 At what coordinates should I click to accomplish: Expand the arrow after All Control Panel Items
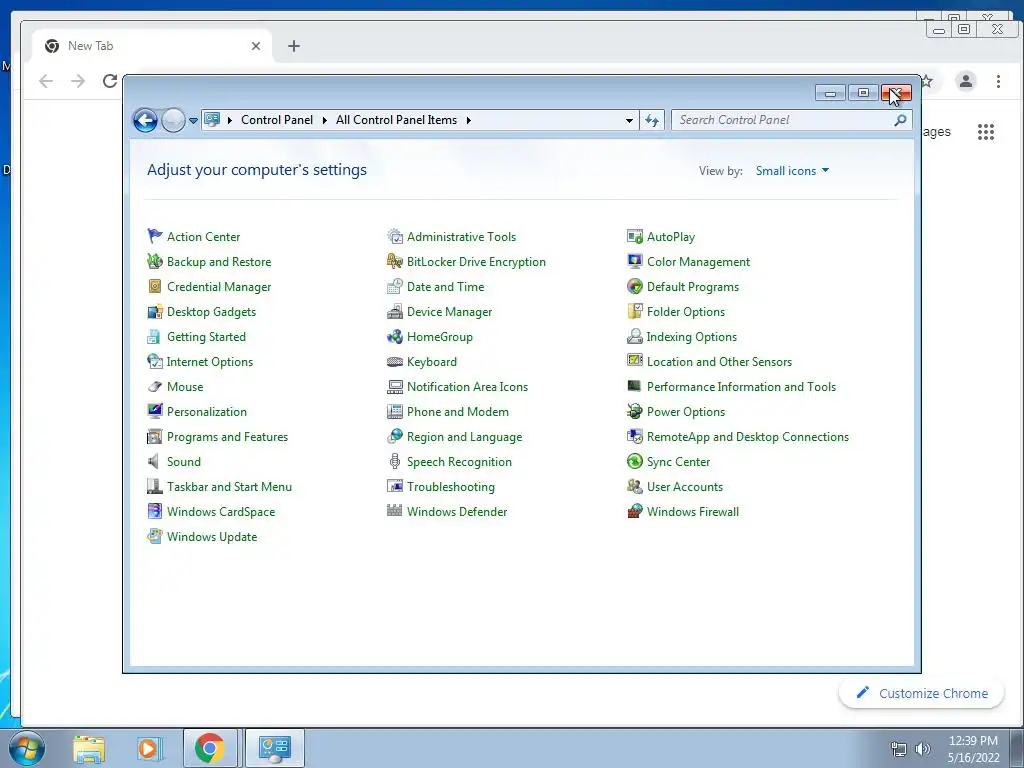point(468,120)
